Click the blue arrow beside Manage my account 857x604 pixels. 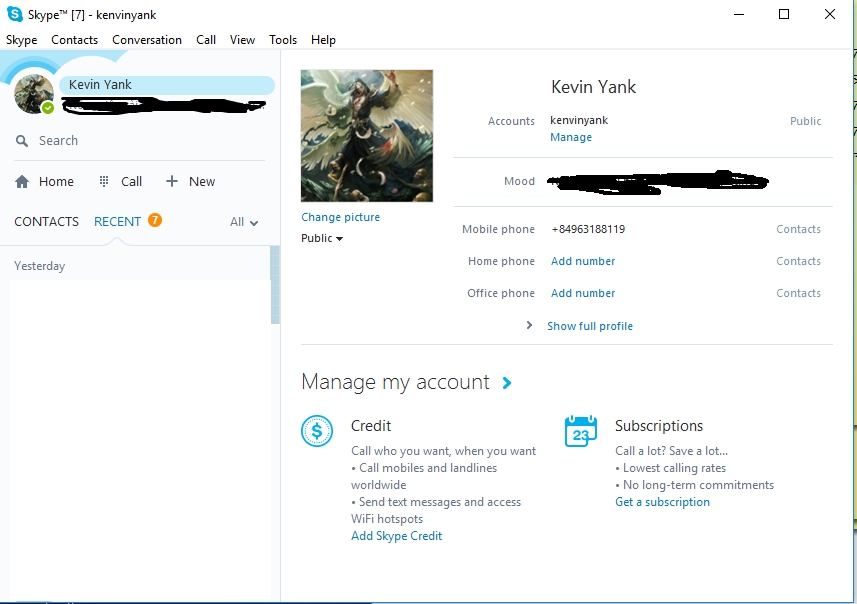(x=507, y=383)
